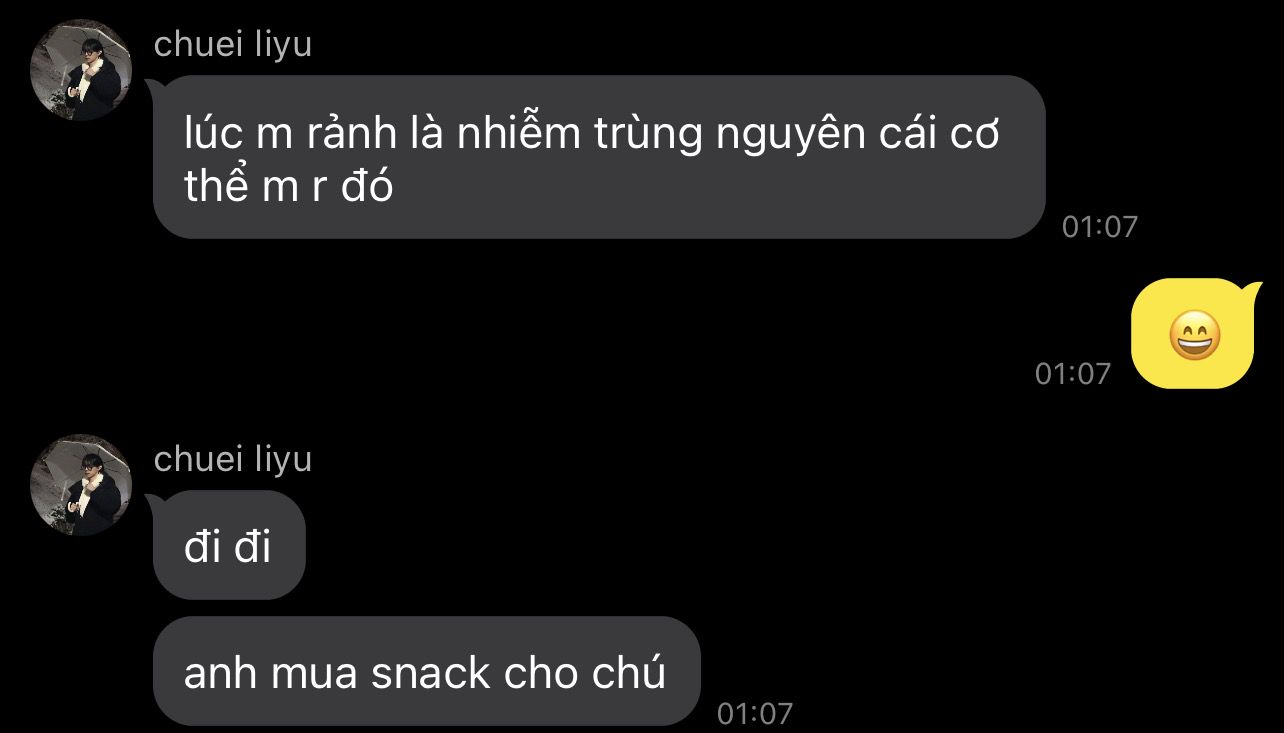Click the 01:07 timestamp beside the emoji bubble
The height and width of the screenshot is (733, 1284).
1073,374
